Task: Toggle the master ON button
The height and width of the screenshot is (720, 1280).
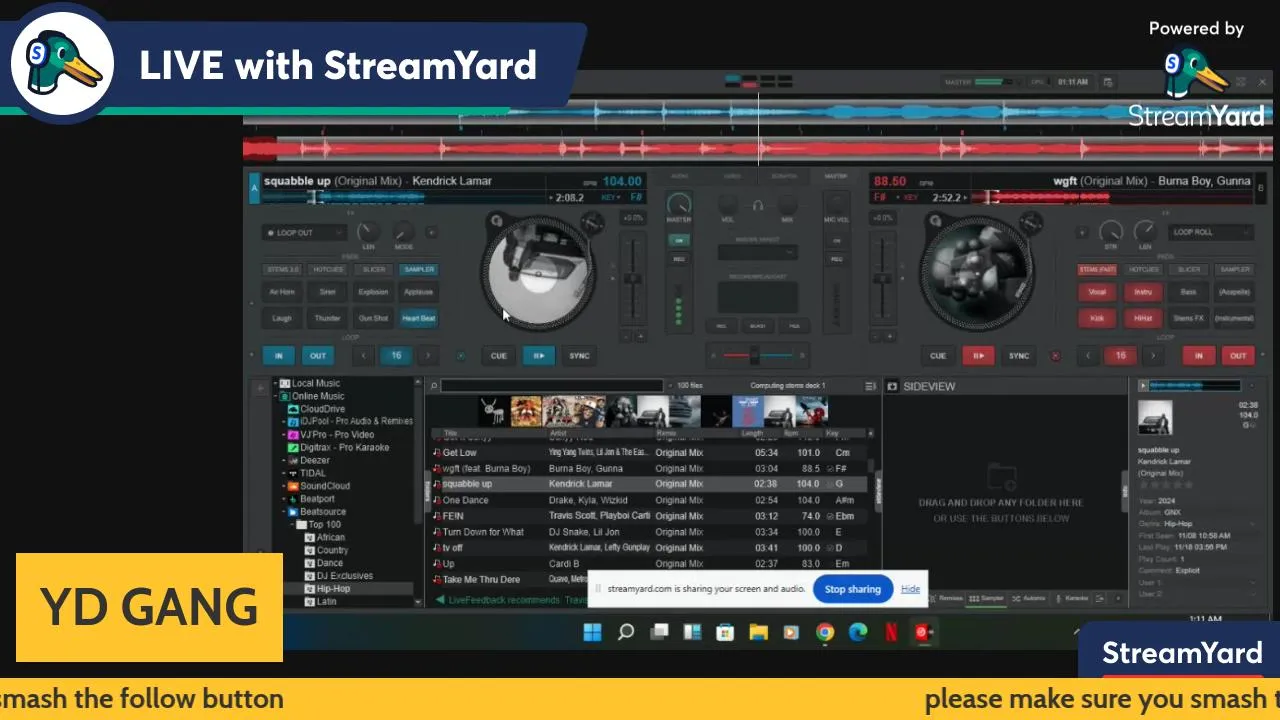Action: point(679,241)
